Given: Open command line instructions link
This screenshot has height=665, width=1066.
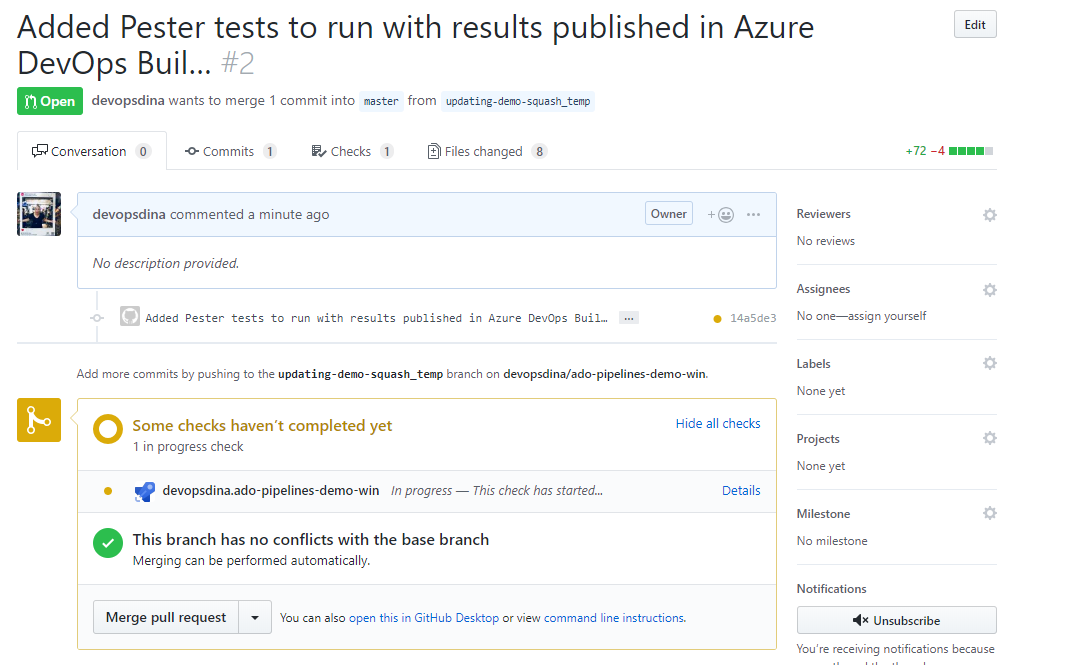Looking at the screenshot, I should pyautogui.click(x=614, y=618).
